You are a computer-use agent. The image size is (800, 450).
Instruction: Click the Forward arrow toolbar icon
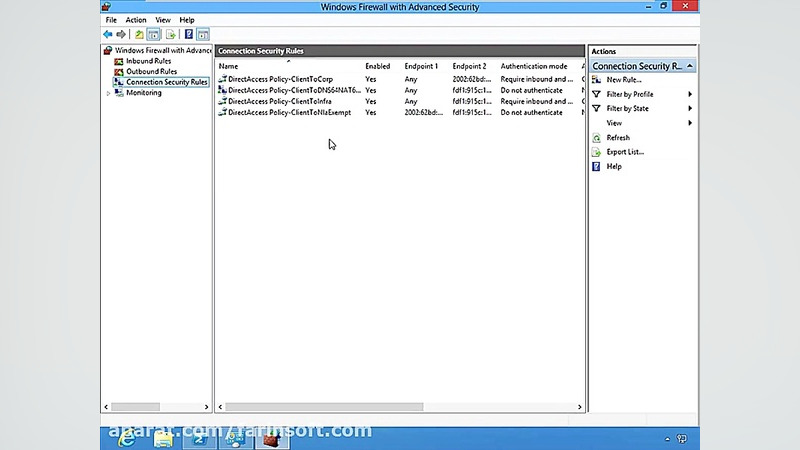coord(121,34)
